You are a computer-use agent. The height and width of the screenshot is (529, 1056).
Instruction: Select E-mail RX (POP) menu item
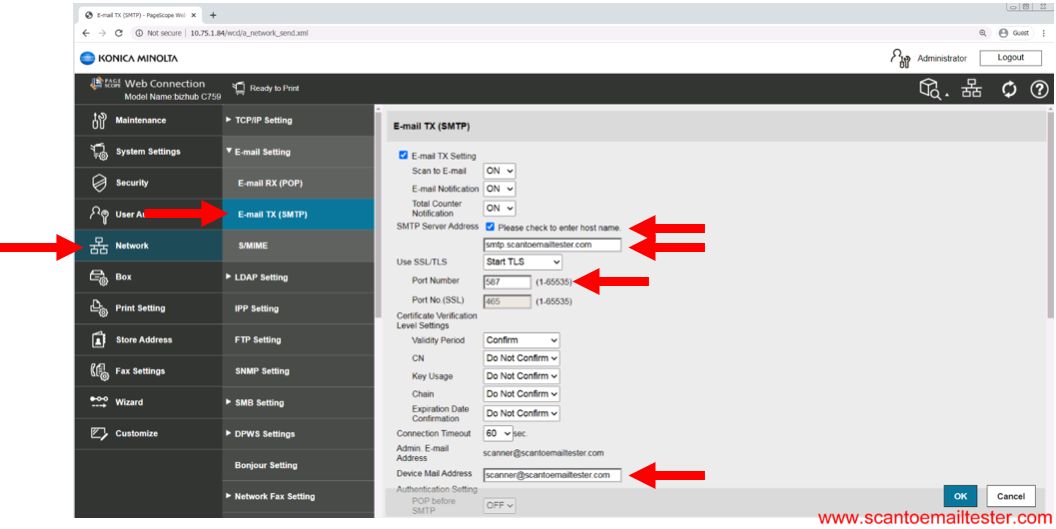click(270, 183)
